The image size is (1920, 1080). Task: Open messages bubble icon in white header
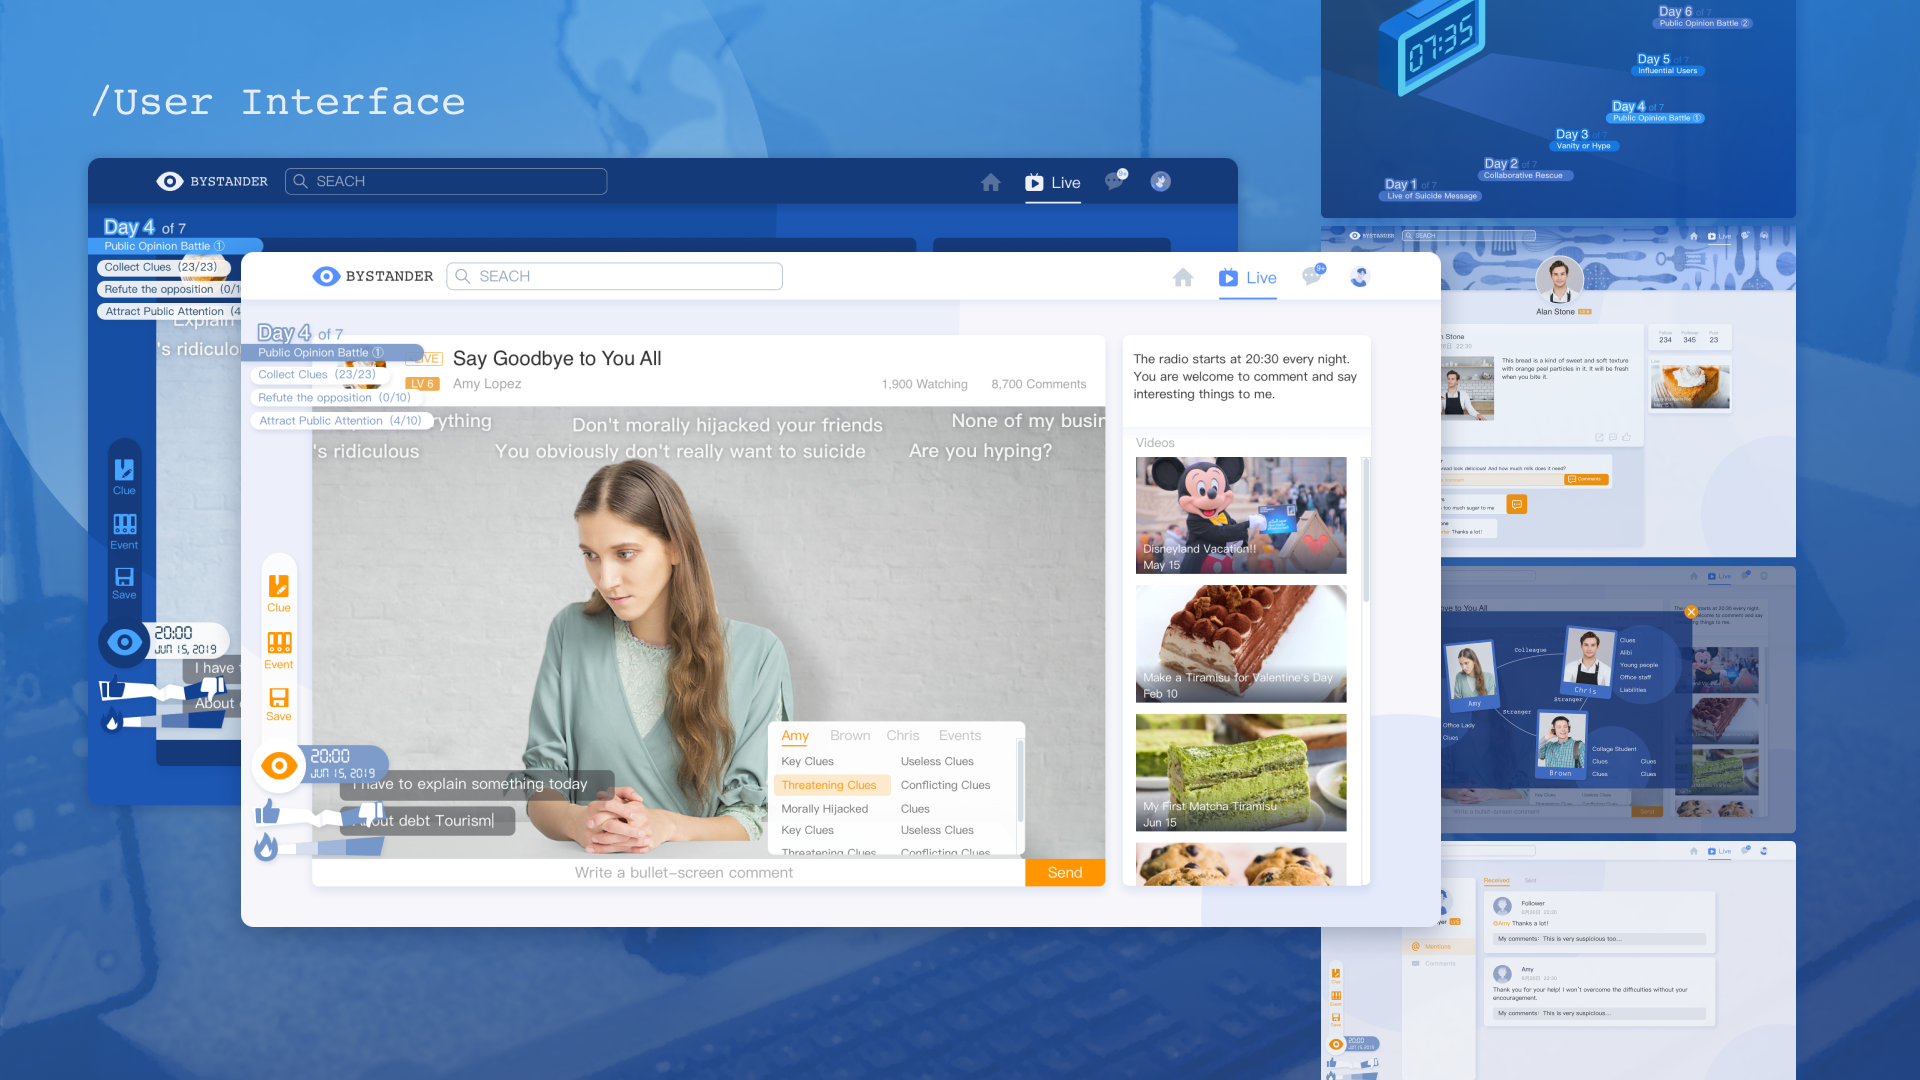click(x=1312, y=277)
